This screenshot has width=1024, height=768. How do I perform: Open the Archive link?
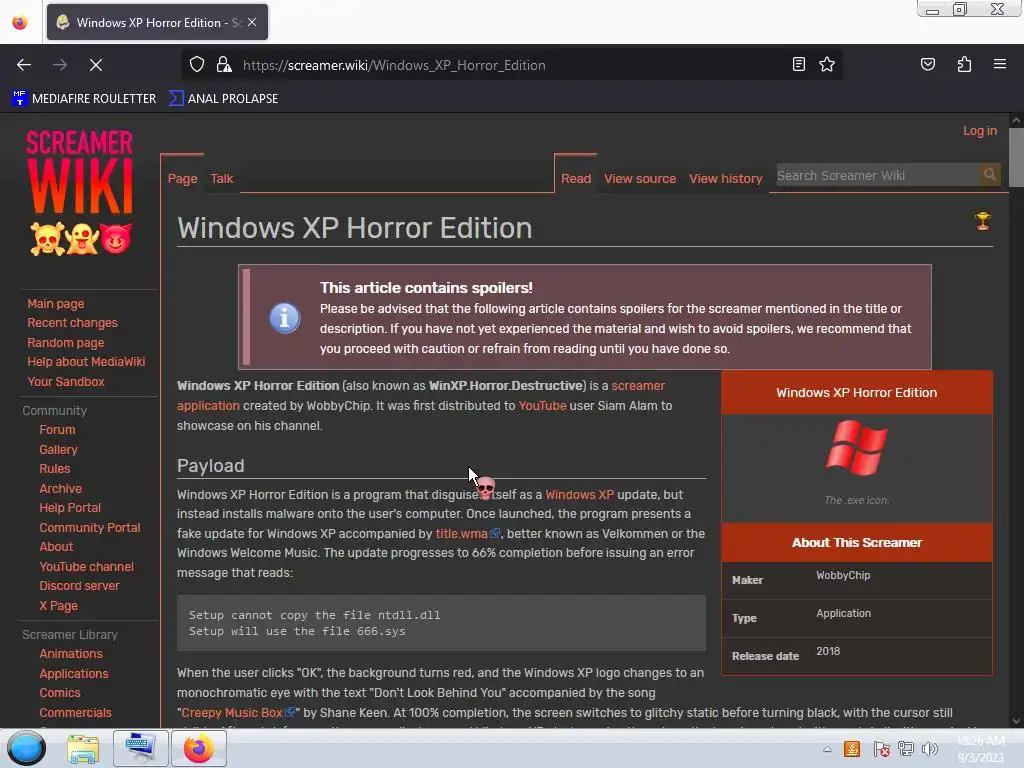61,488
